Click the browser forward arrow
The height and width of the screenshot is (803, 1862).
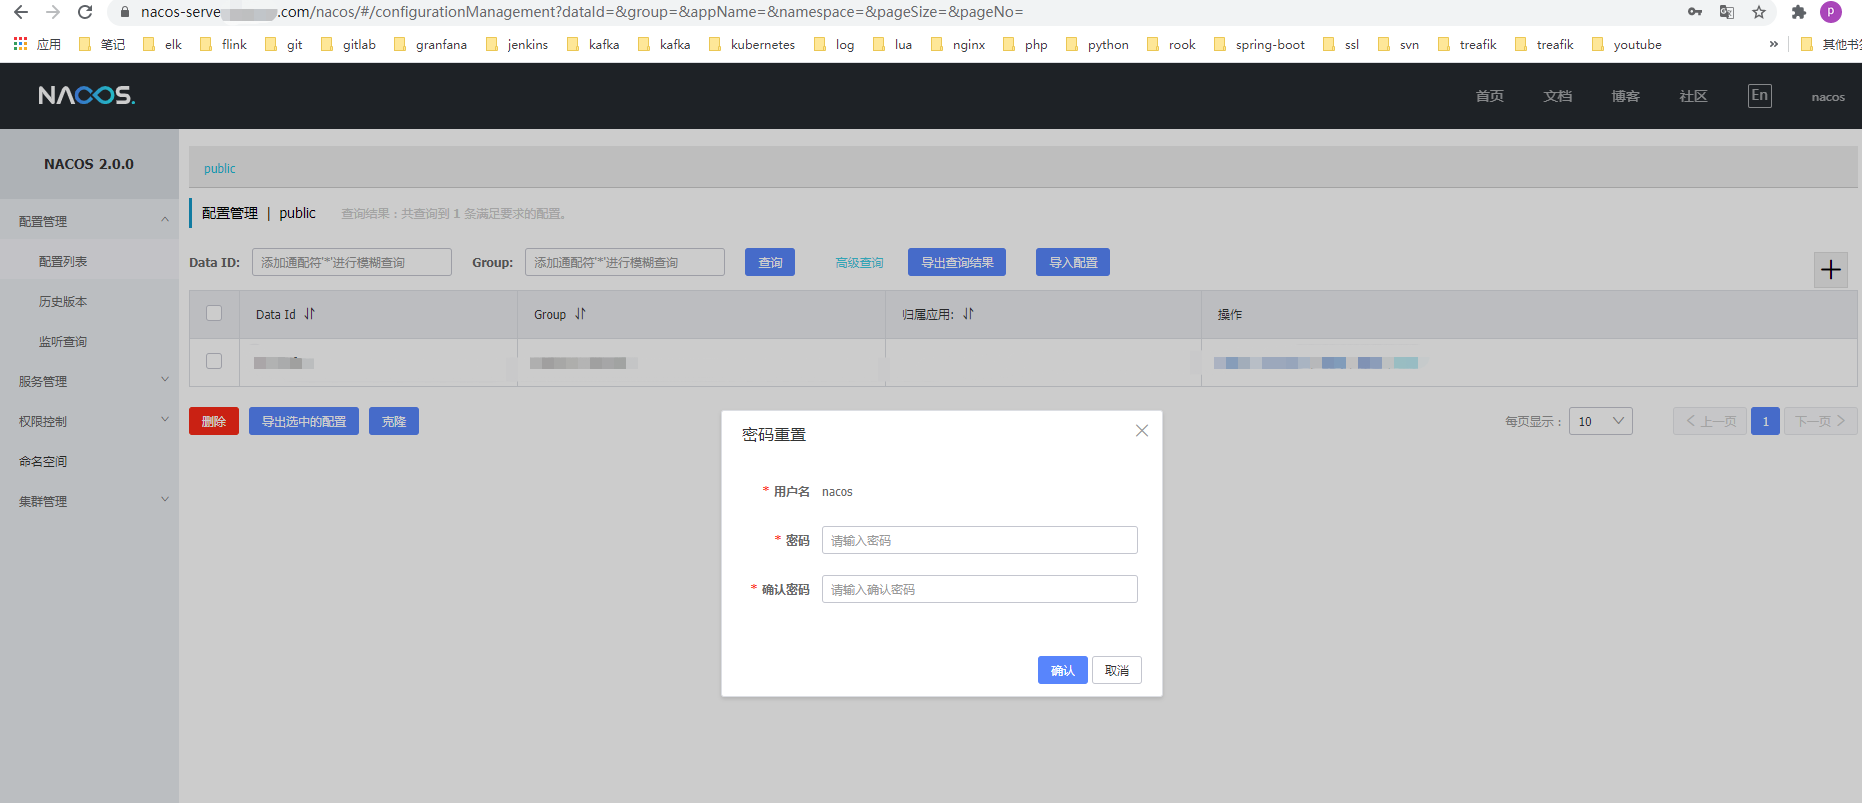click(53, 12)
